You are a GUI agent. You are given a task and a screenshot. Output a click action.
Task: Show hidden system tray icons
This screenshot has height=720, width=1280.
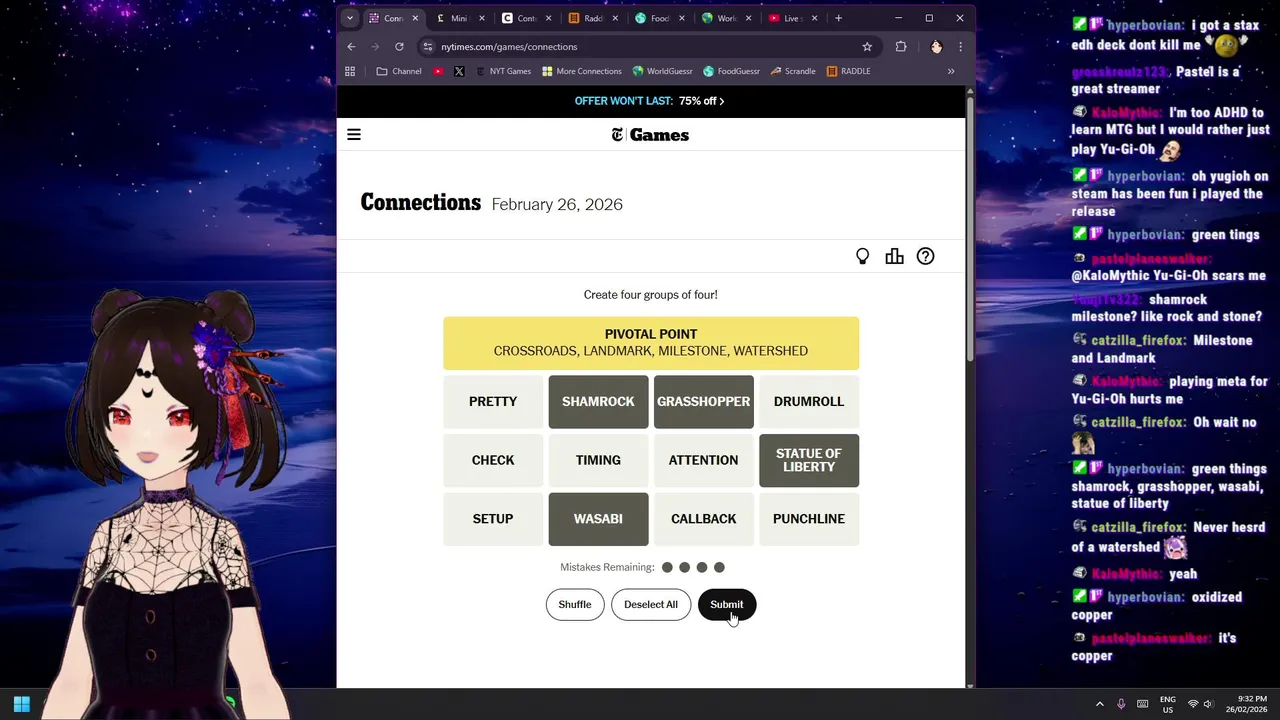[1099, 704]
